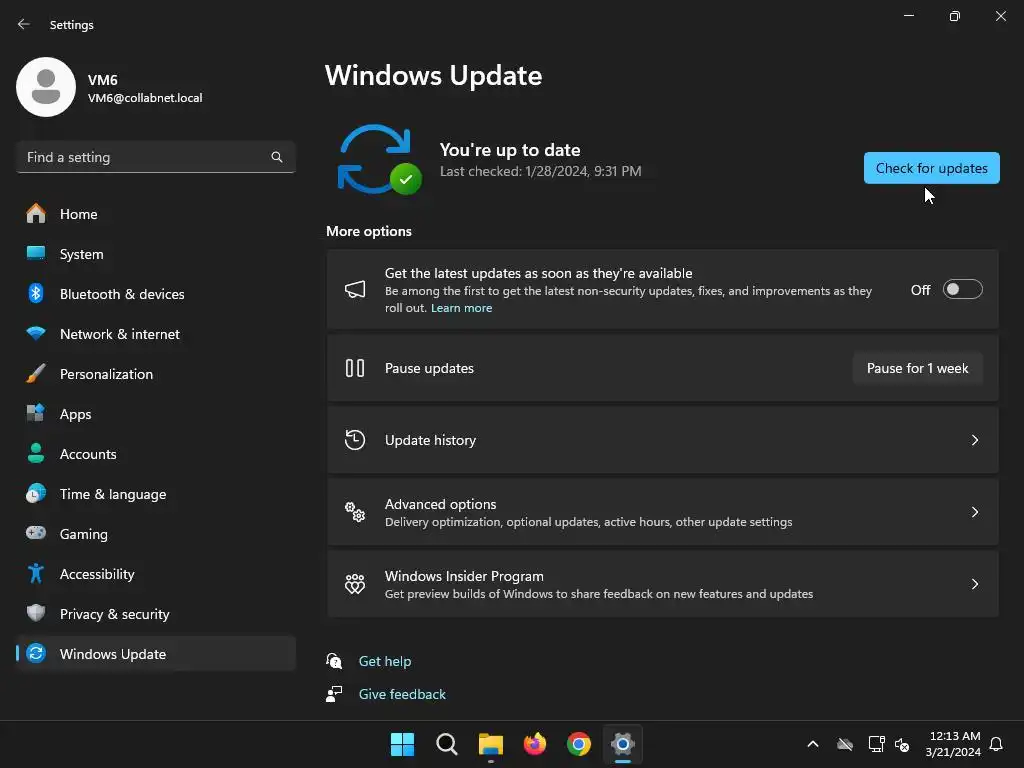The height and width of the screenshot is (768, 1024).
Task: Click the Advanced options gears icon
Action: tap(355, 511)
